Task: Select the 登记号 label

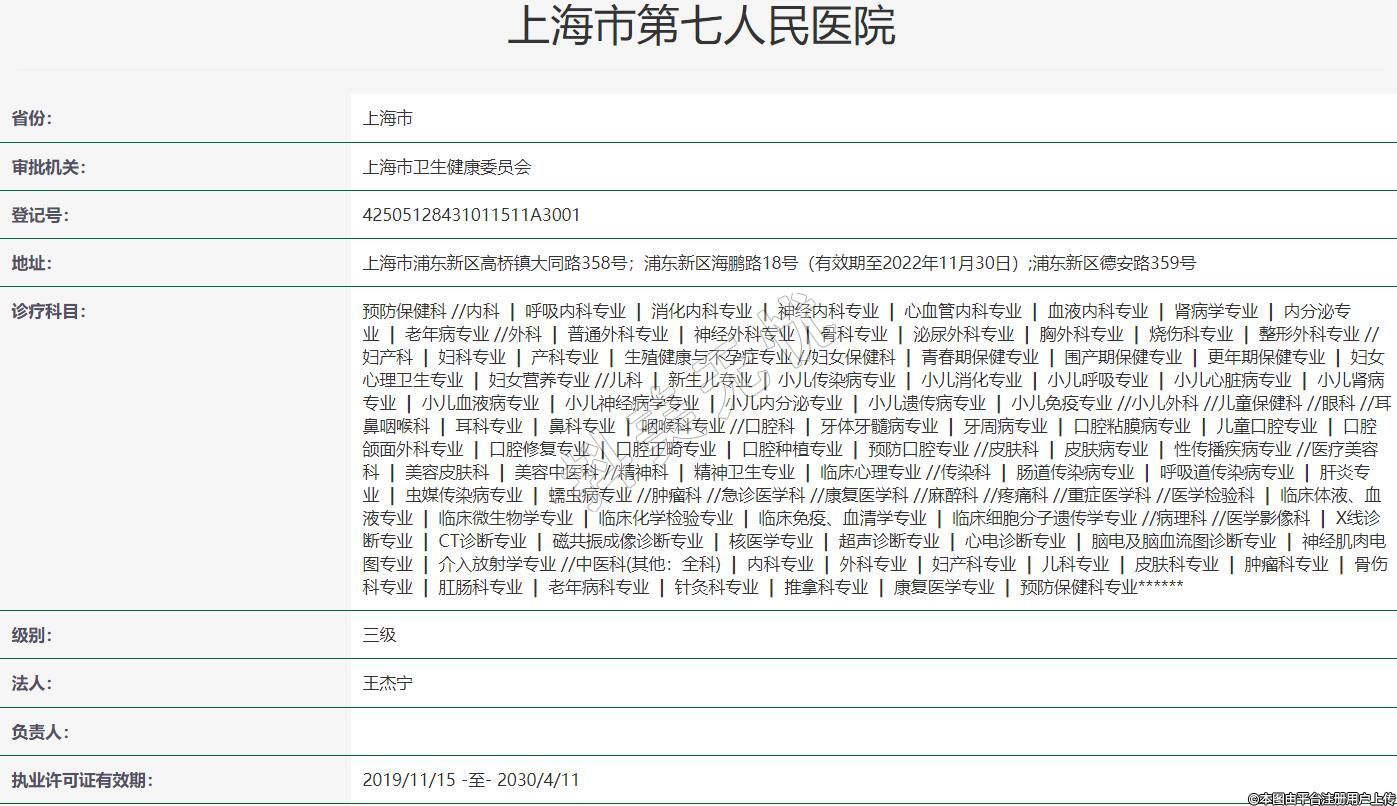Action: [39, 215]
